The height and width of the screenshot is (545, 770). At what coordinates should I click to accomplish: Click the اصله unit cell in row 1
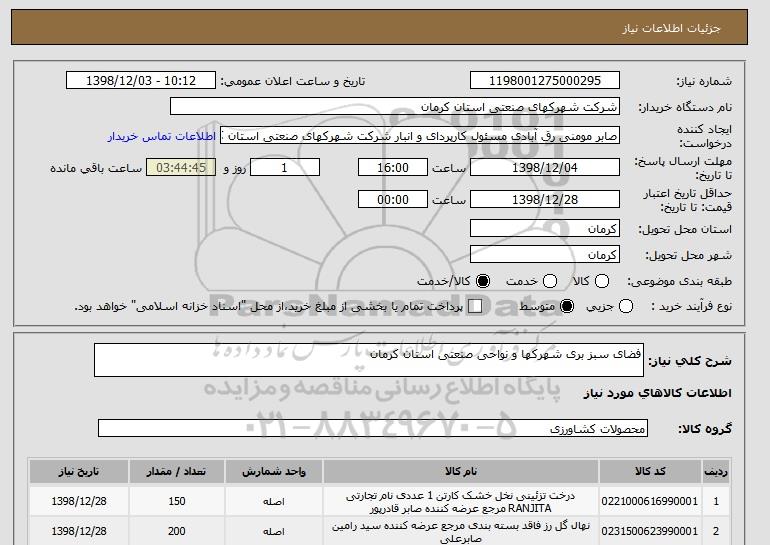(274, 501)
